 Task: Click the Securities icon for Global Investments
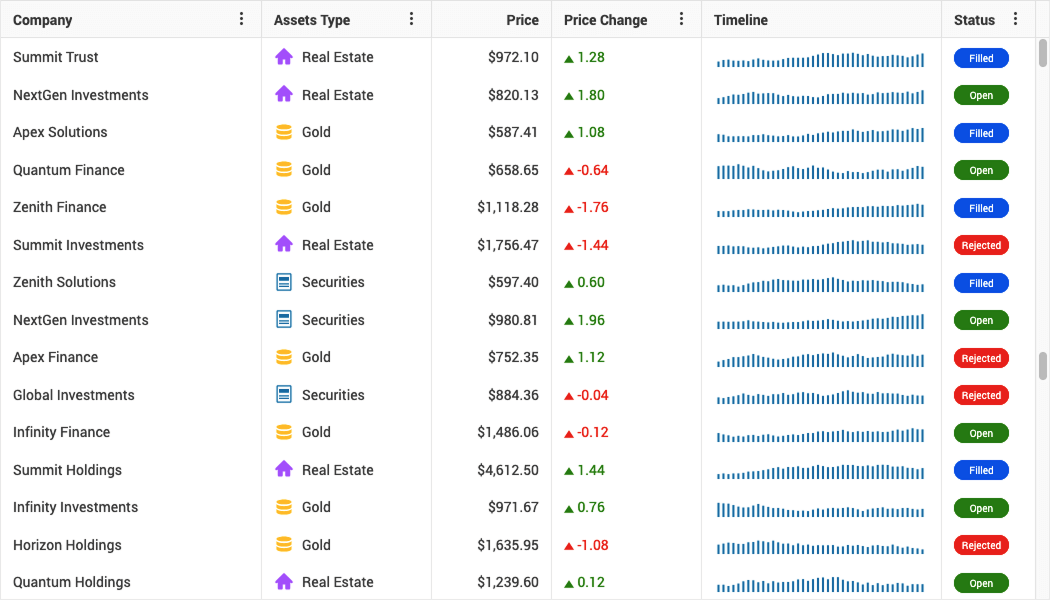pos(283,395)
